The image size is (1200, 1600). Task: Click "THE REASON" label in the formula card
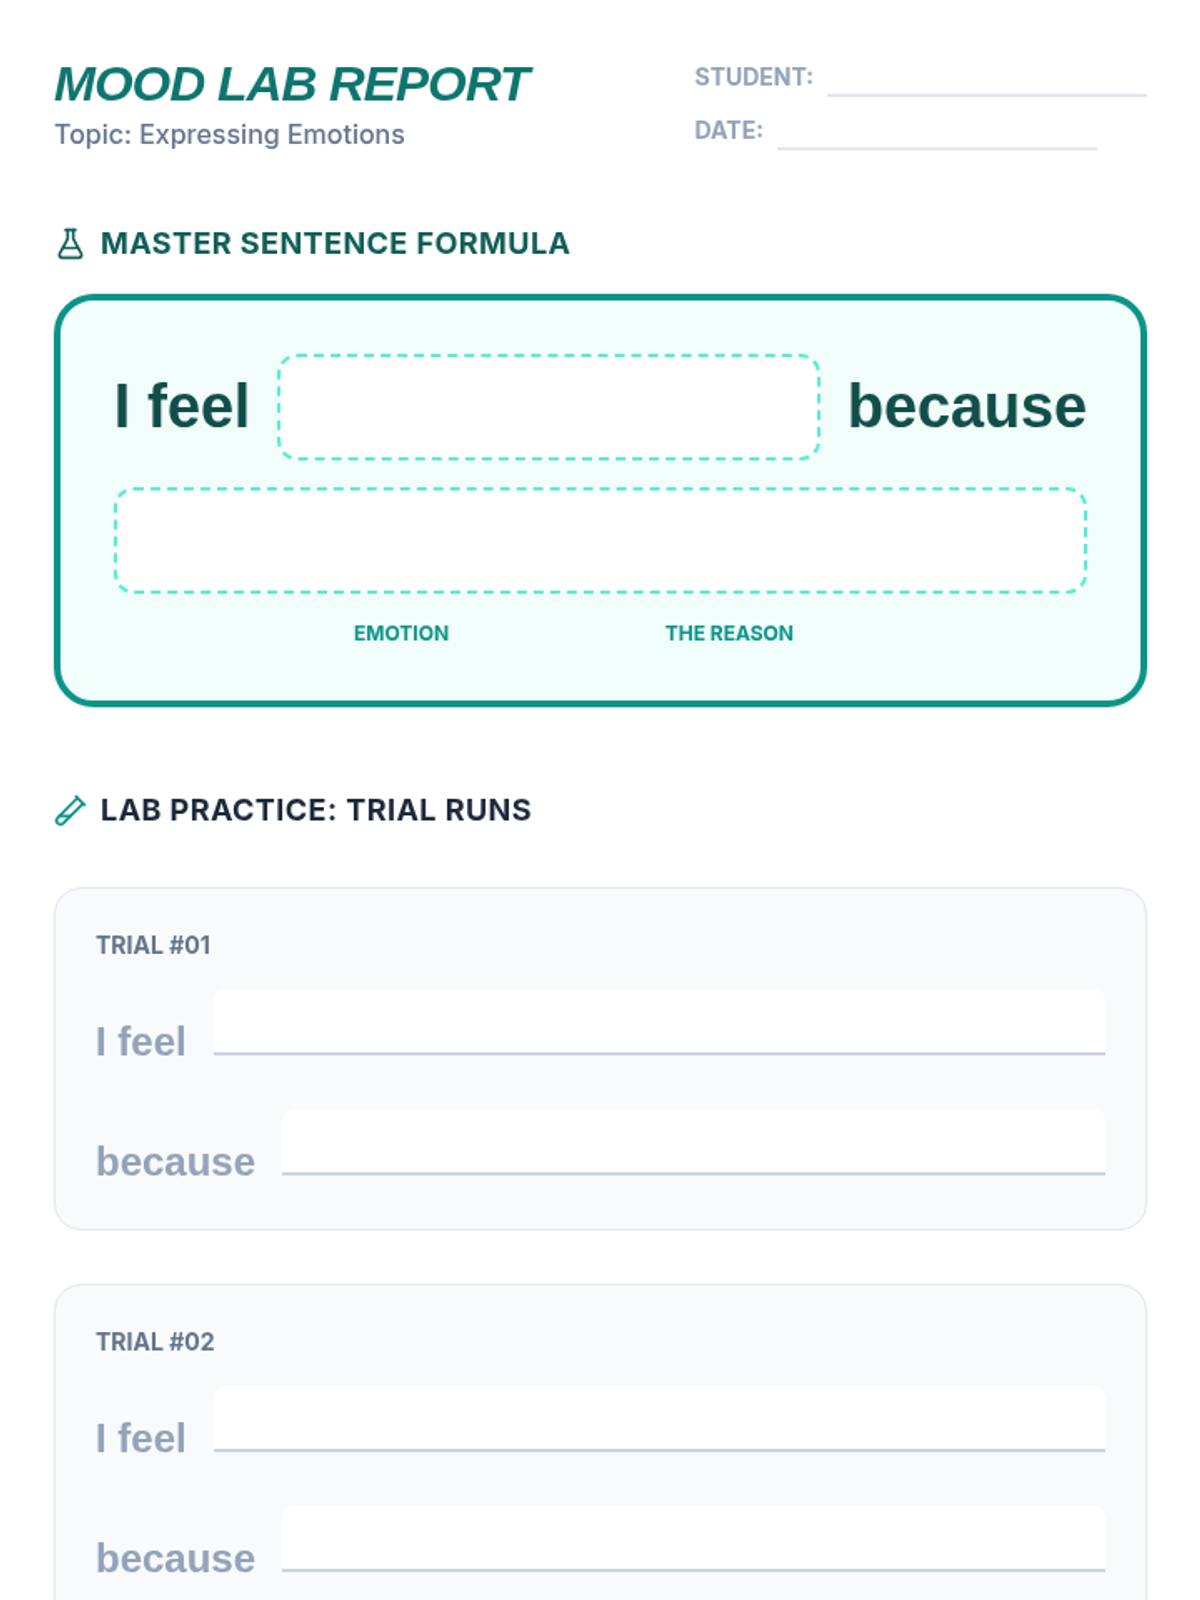click(729, 633)
